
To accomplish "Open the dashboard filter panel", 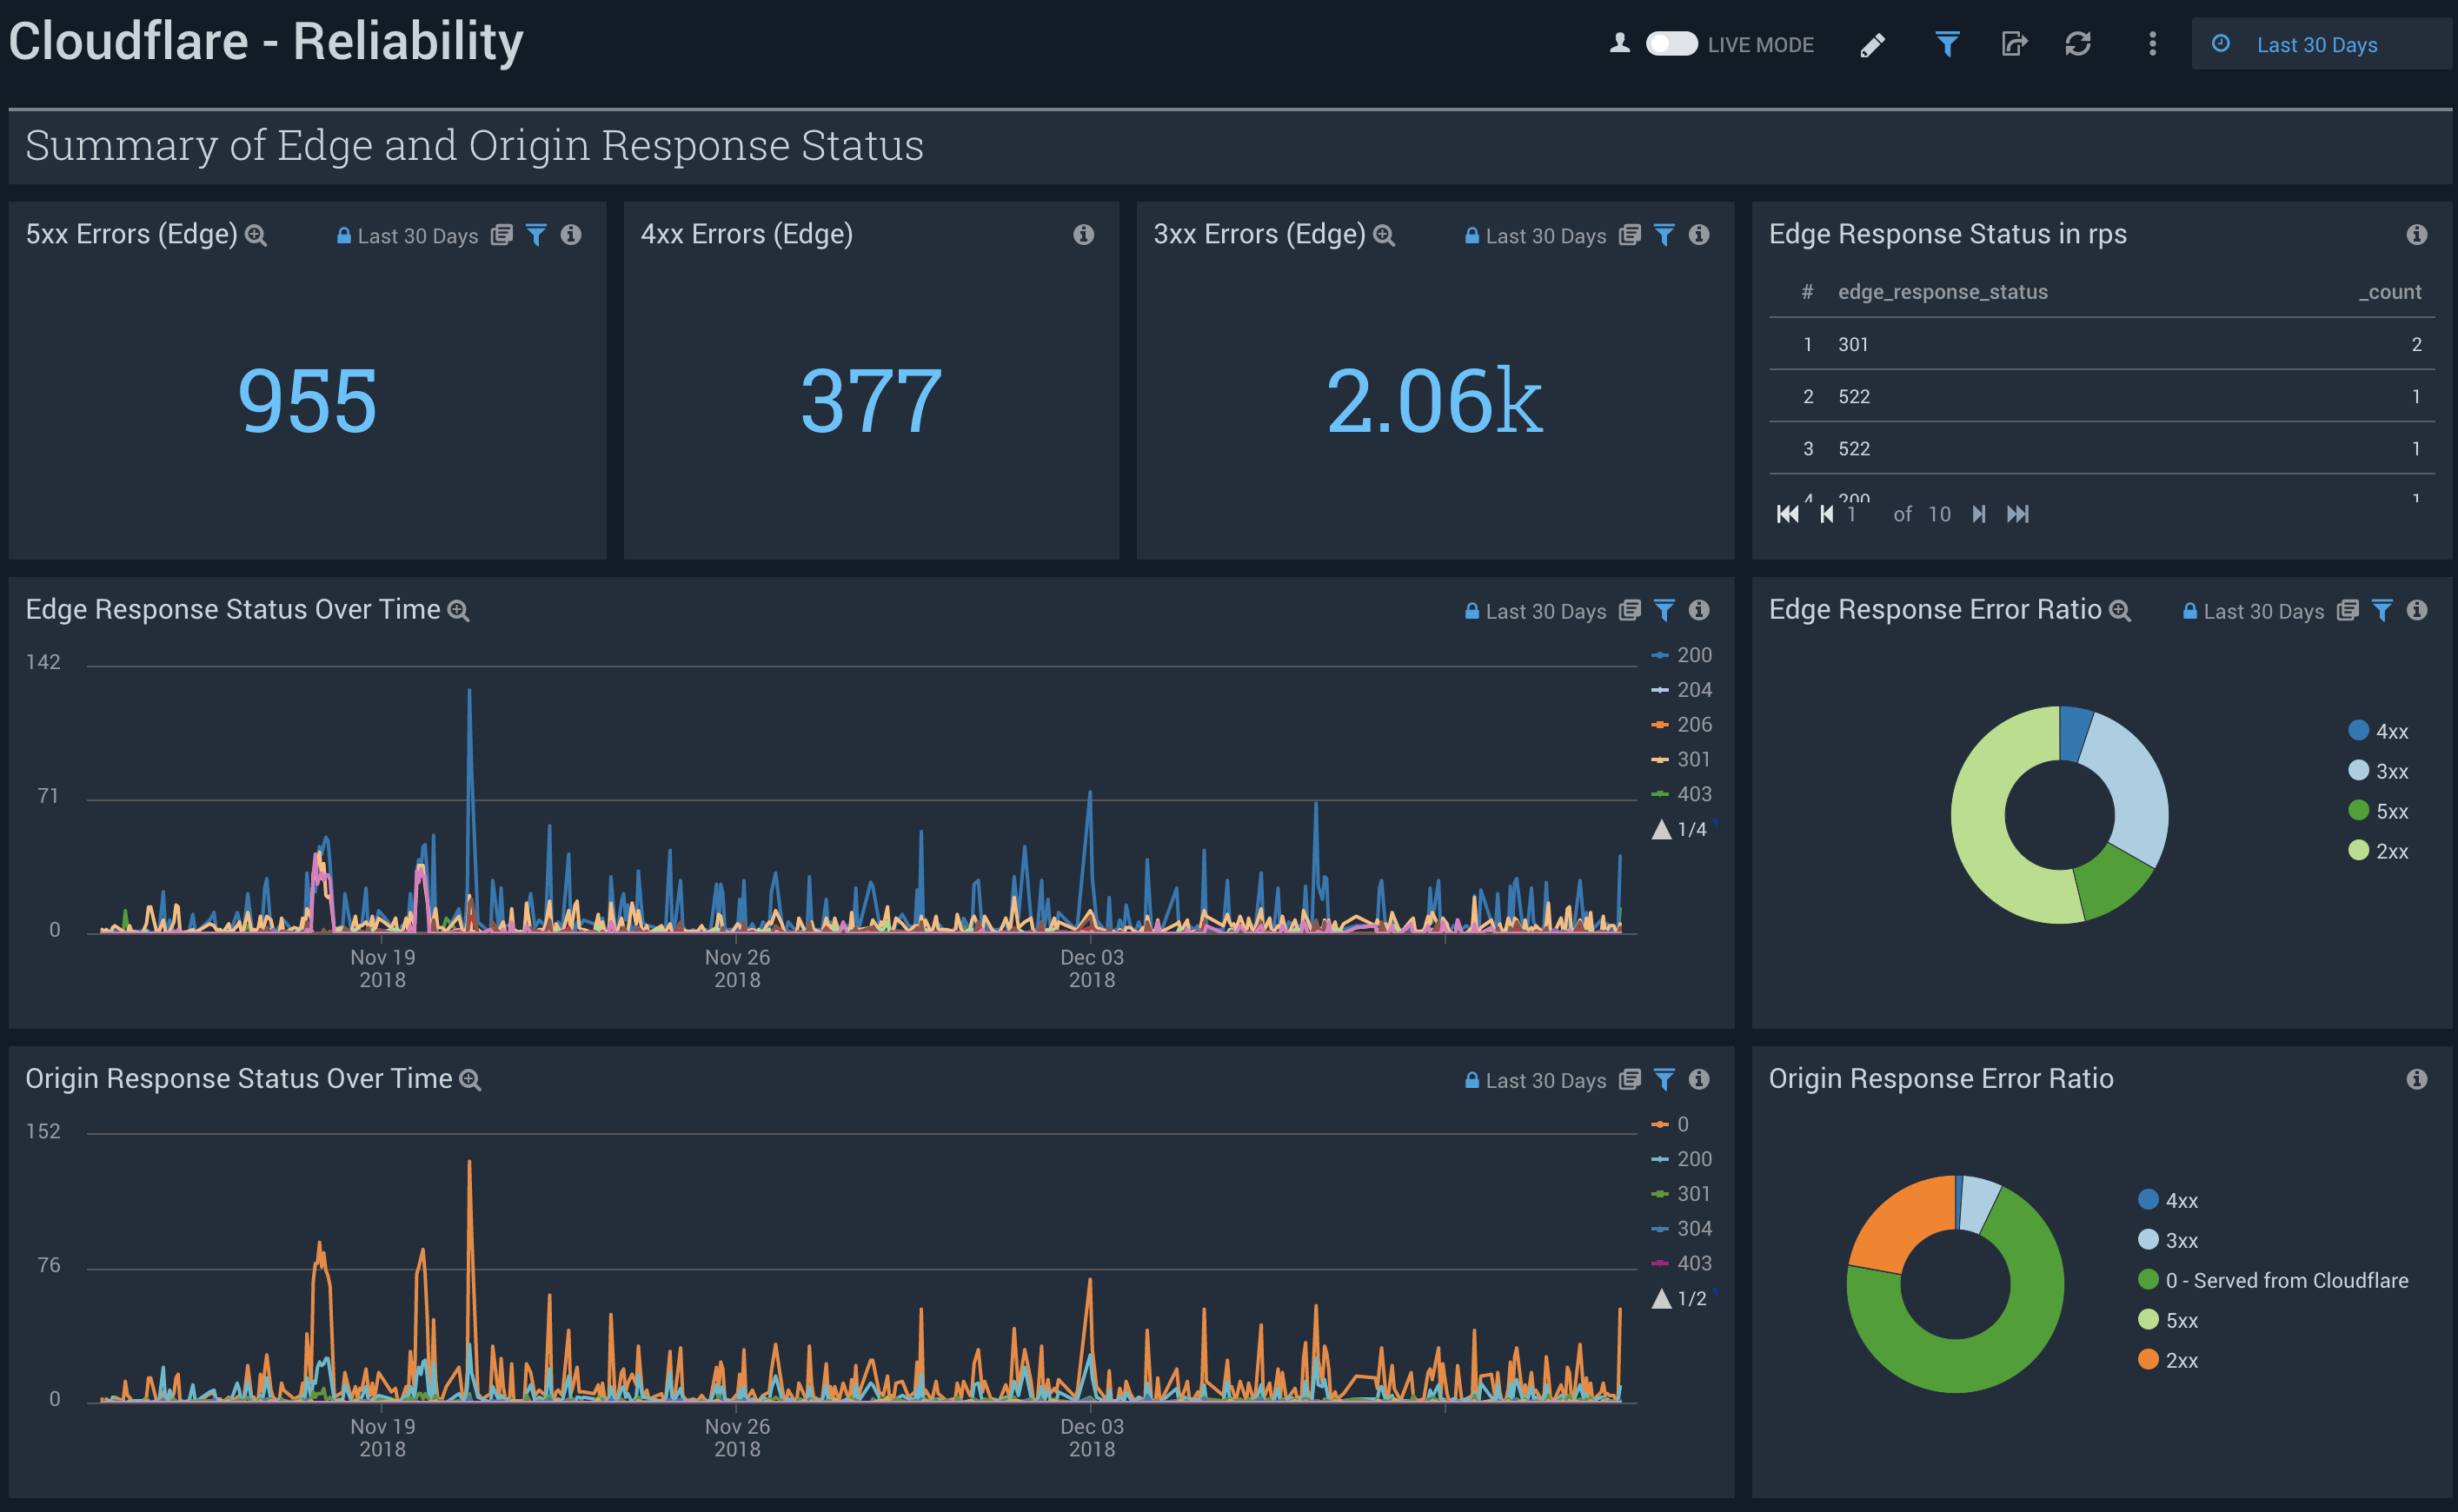I will coord(1945,45).
